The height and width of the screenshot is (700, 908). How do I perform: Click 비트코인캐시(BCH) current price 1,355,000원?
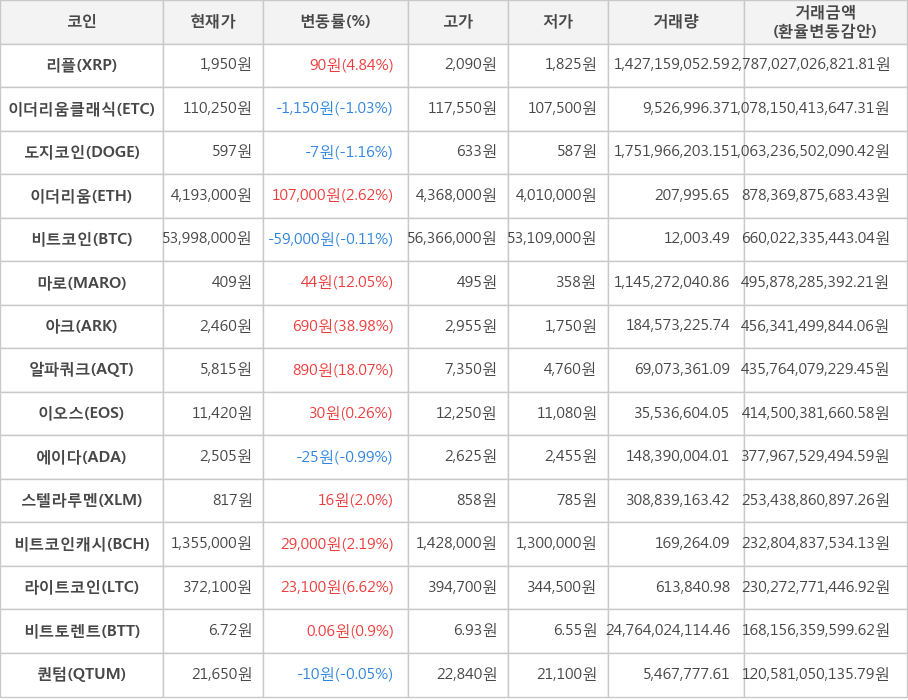coord(212,544)
